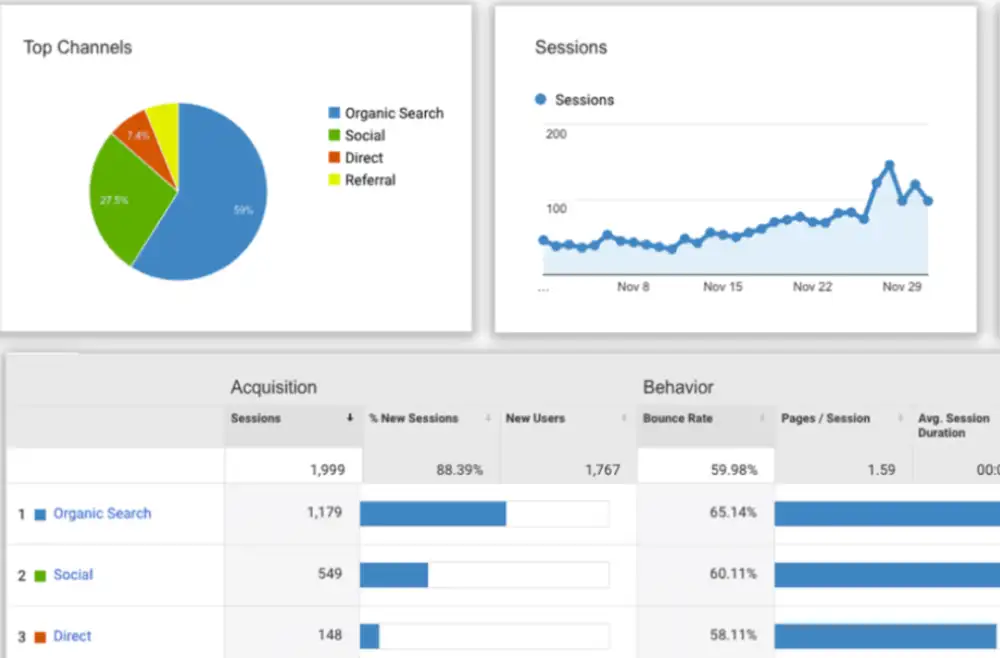Click the Organic Search legend blue swatch

(334, 113)
